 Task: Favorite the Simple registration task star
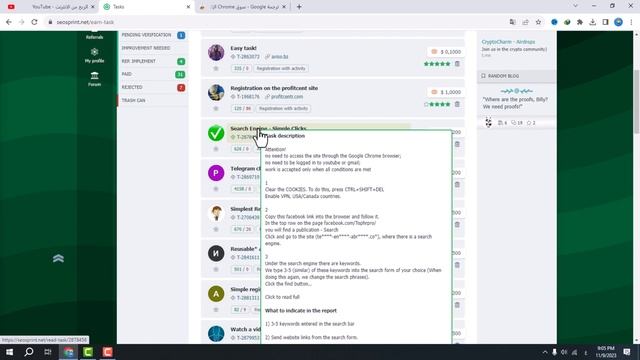[x=216, y=310]
